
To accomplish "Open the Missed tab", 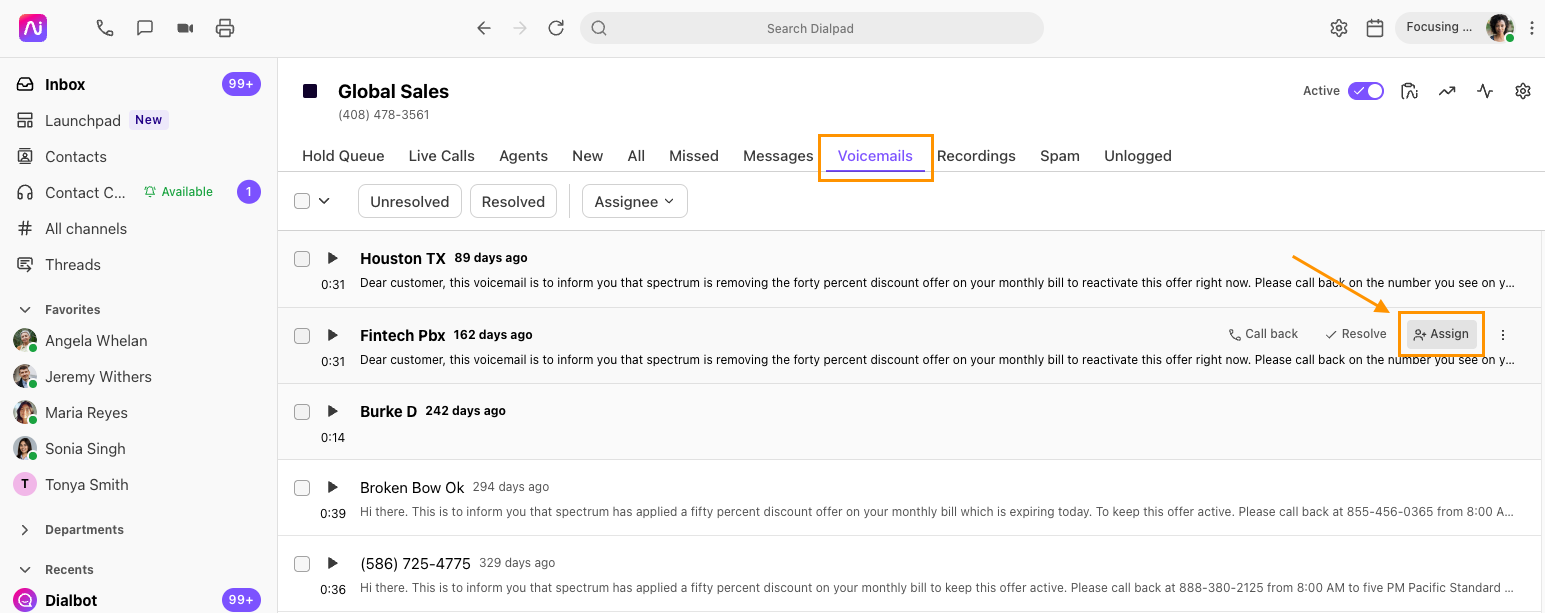I will pyautogui.click(x=694, y=156).
